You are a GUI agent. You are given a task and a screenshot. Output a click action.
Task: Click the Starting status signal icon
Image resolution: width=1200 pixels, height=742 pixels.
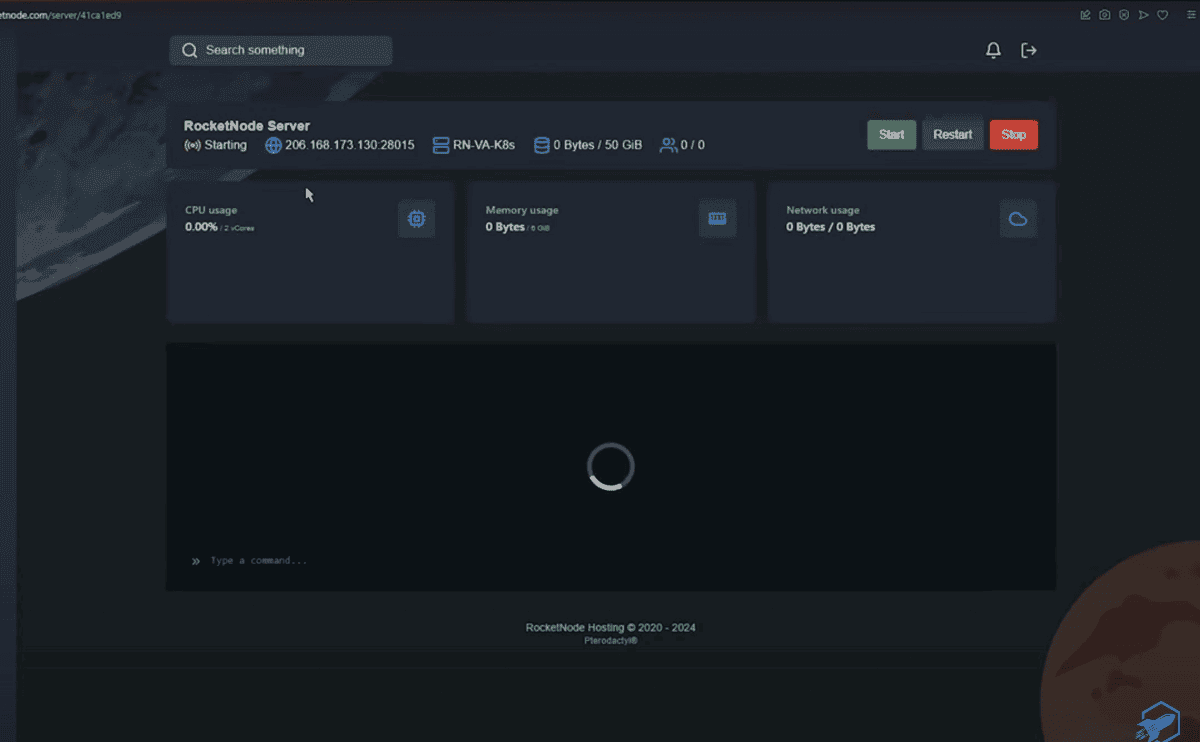coord(193,145)
